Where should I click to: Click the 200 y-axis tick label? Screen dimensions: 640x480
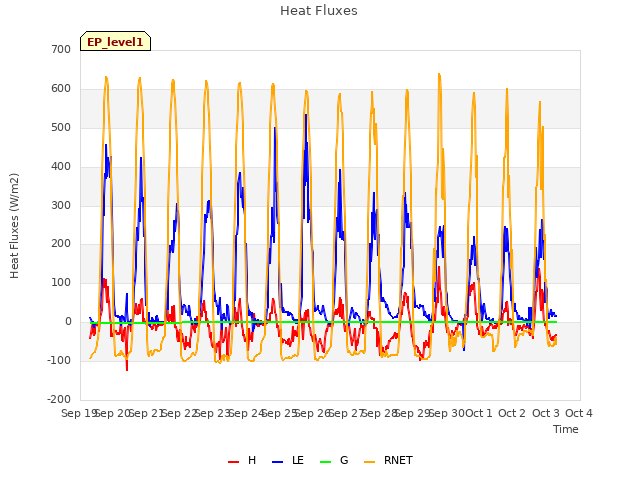61,244
